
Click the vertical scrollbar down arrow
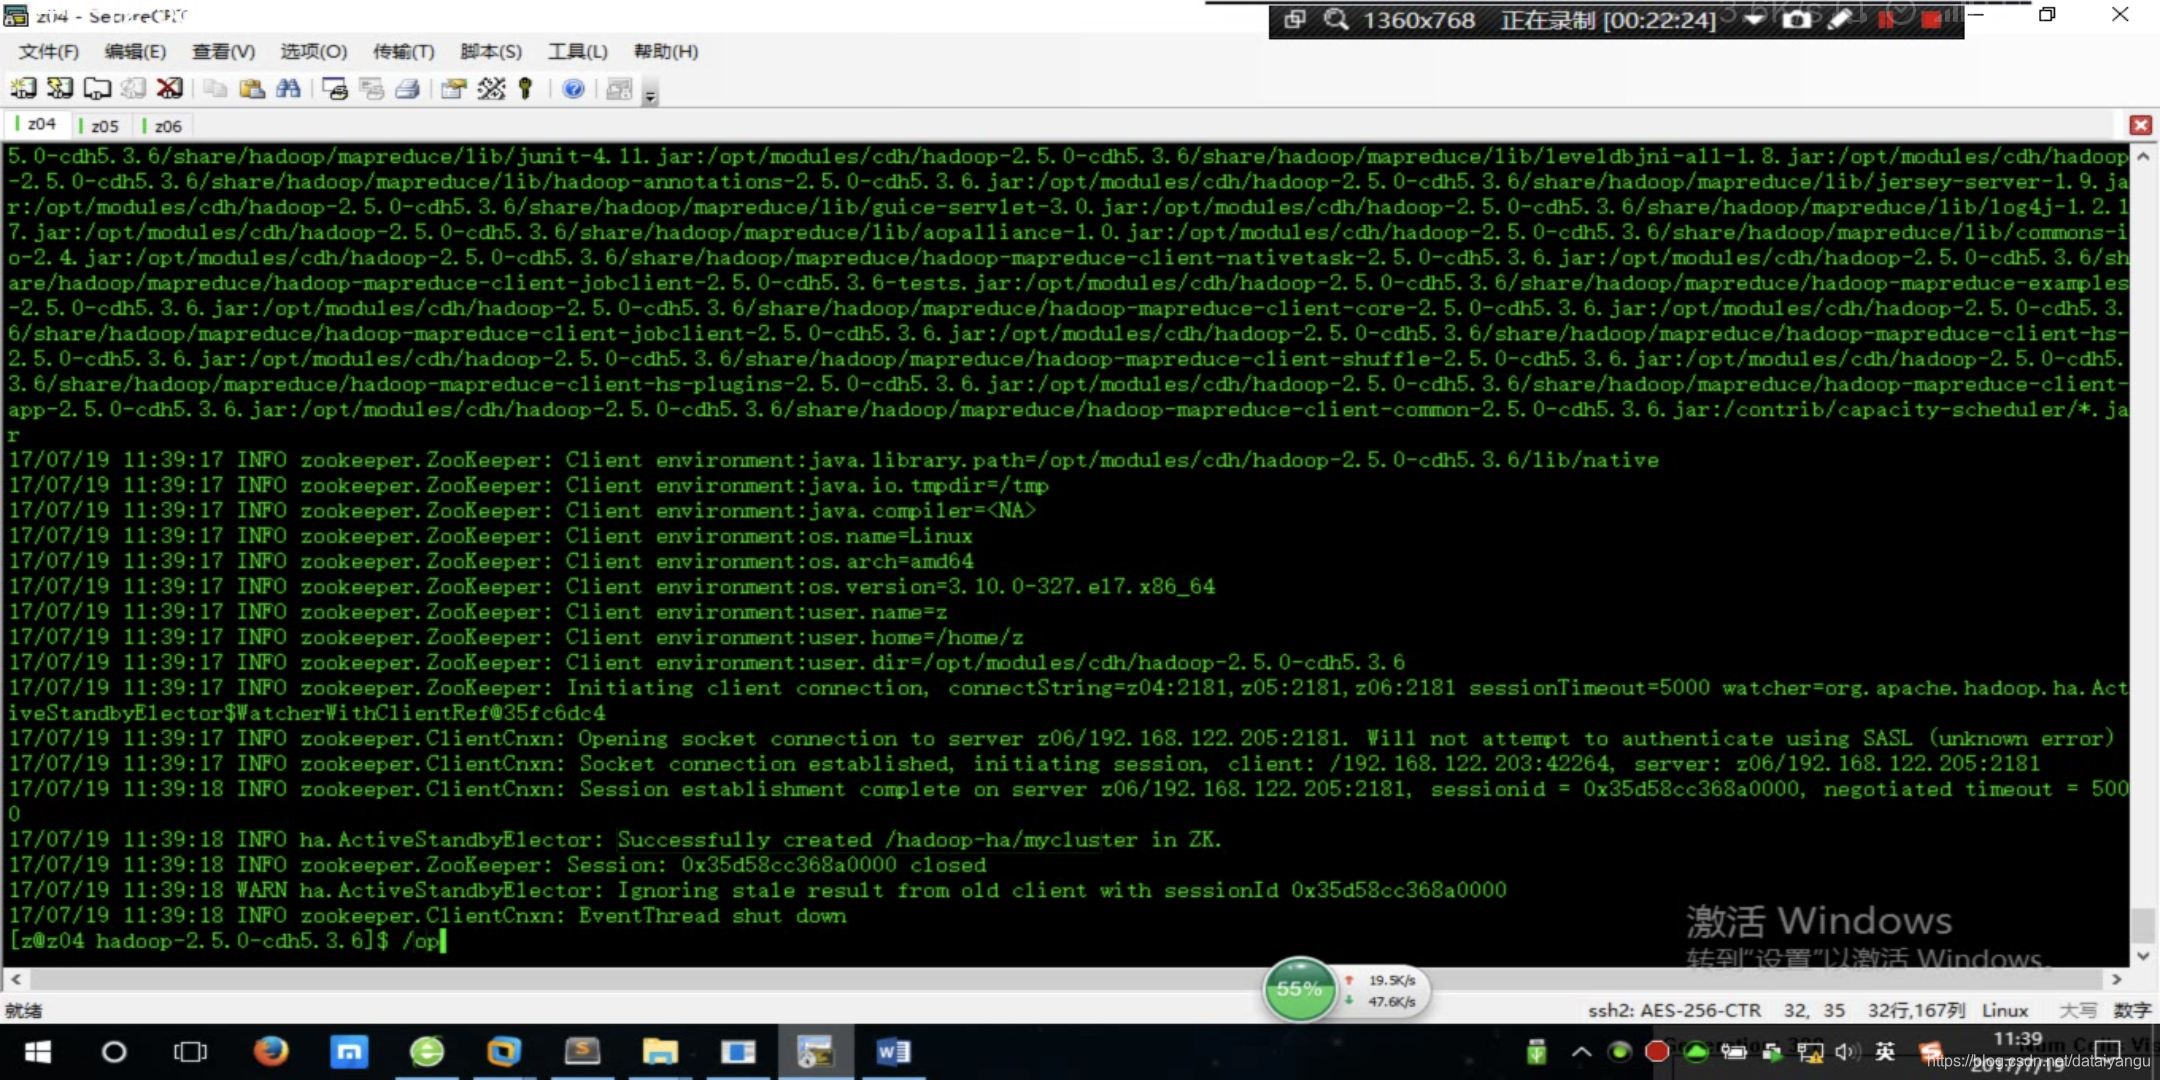point(2142,956)
